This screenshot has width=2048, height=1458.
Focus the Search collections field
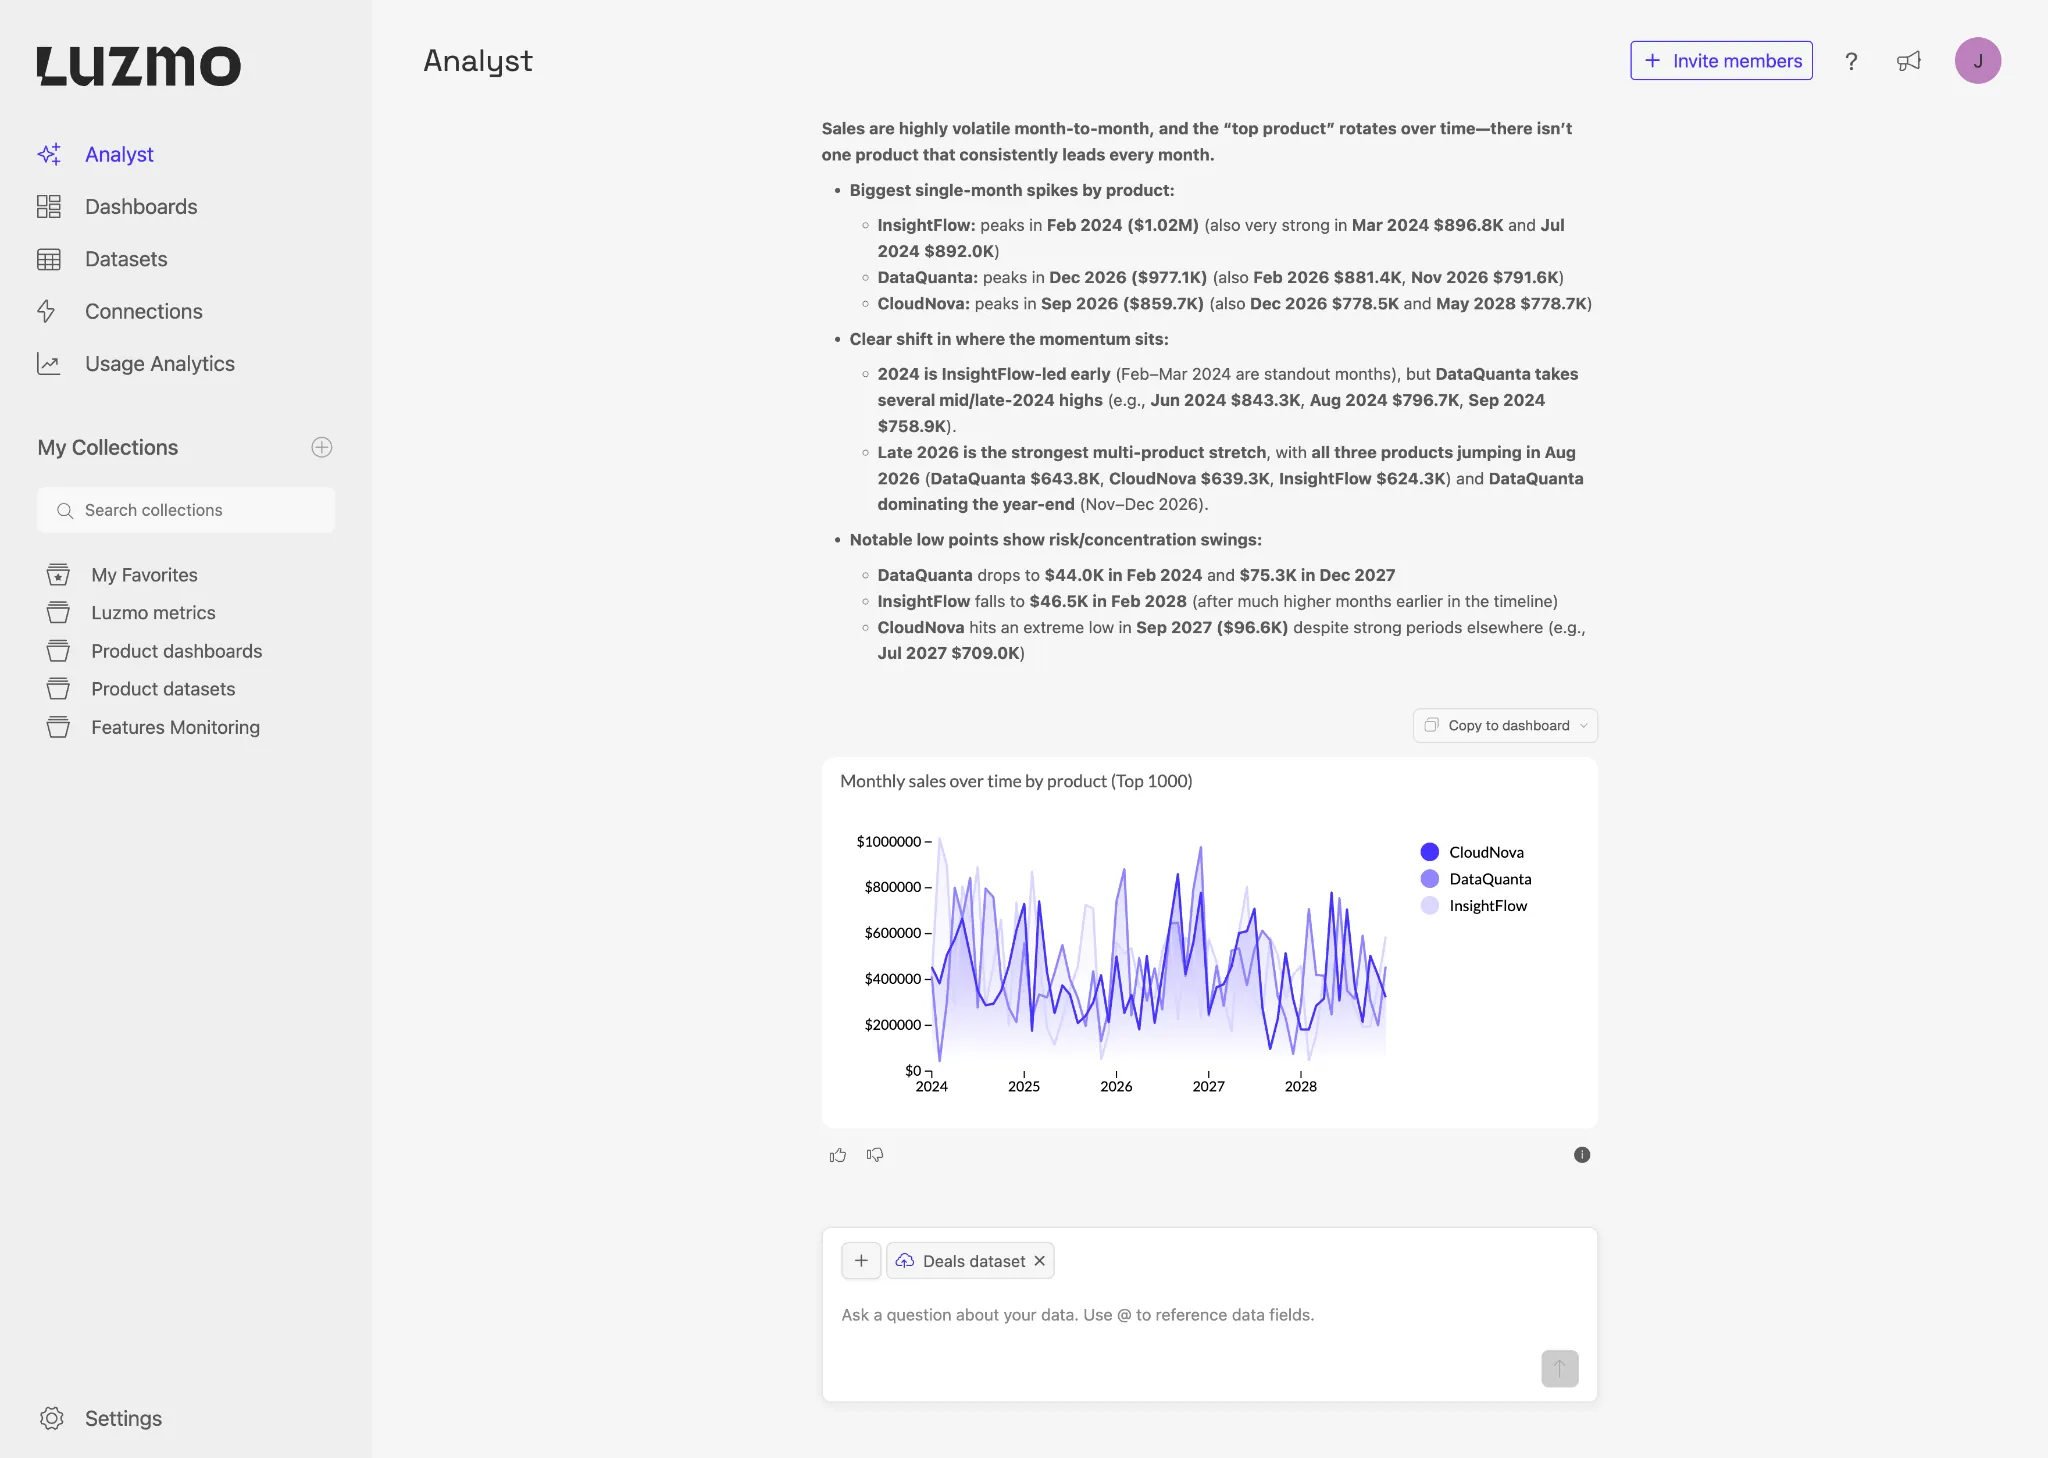click(186, 510)
